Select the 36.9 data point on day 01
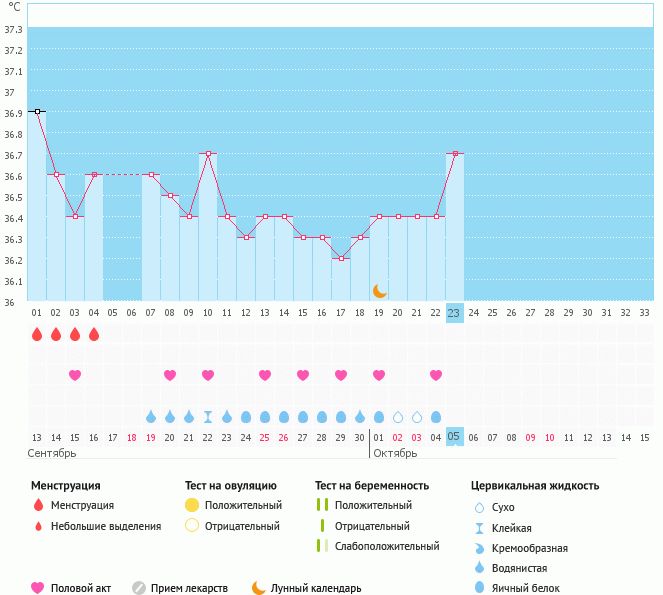 (x=37, y=112)
